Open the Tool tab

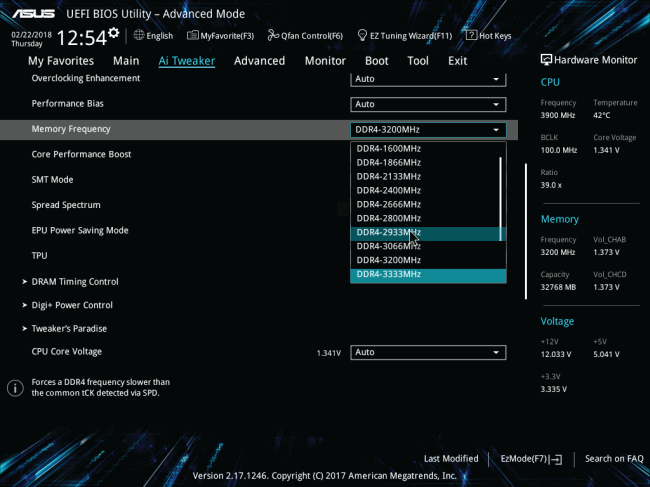coord(418,61)
